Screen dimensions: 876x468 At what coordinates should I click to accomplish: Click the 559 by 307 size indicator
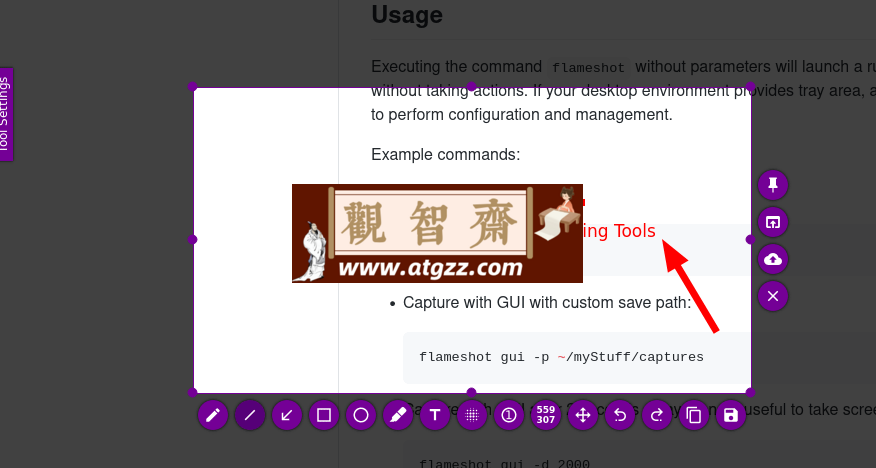tap(546, 415)
